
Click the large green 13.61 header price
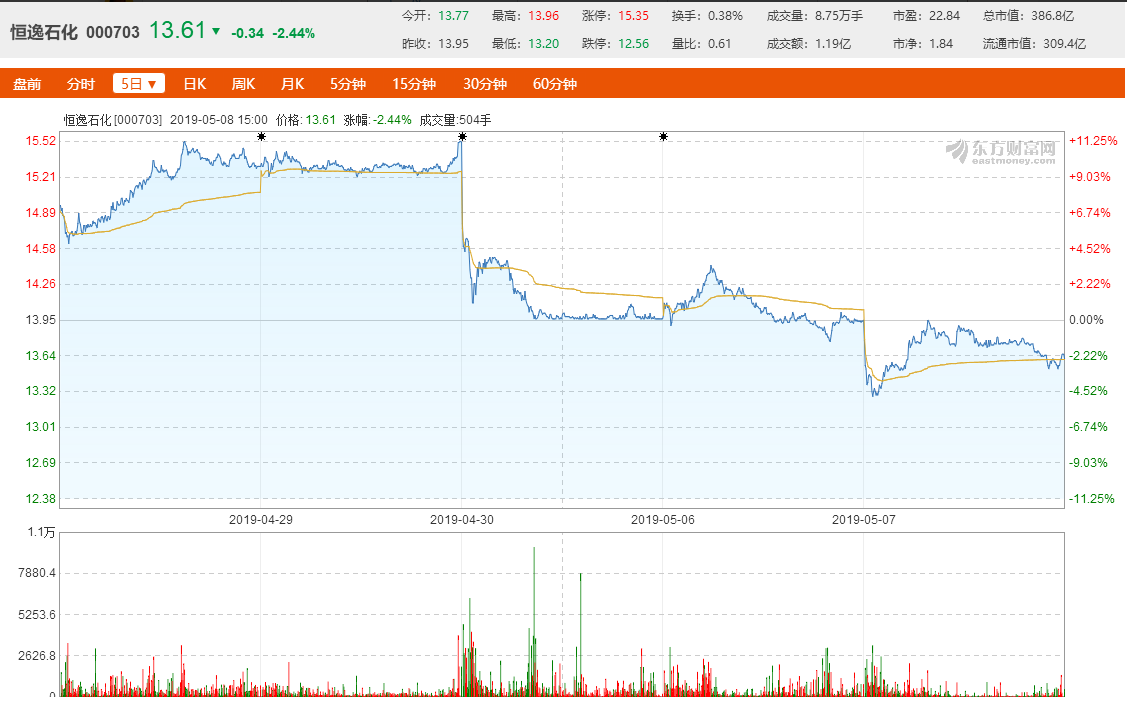(x=178, y=30)
